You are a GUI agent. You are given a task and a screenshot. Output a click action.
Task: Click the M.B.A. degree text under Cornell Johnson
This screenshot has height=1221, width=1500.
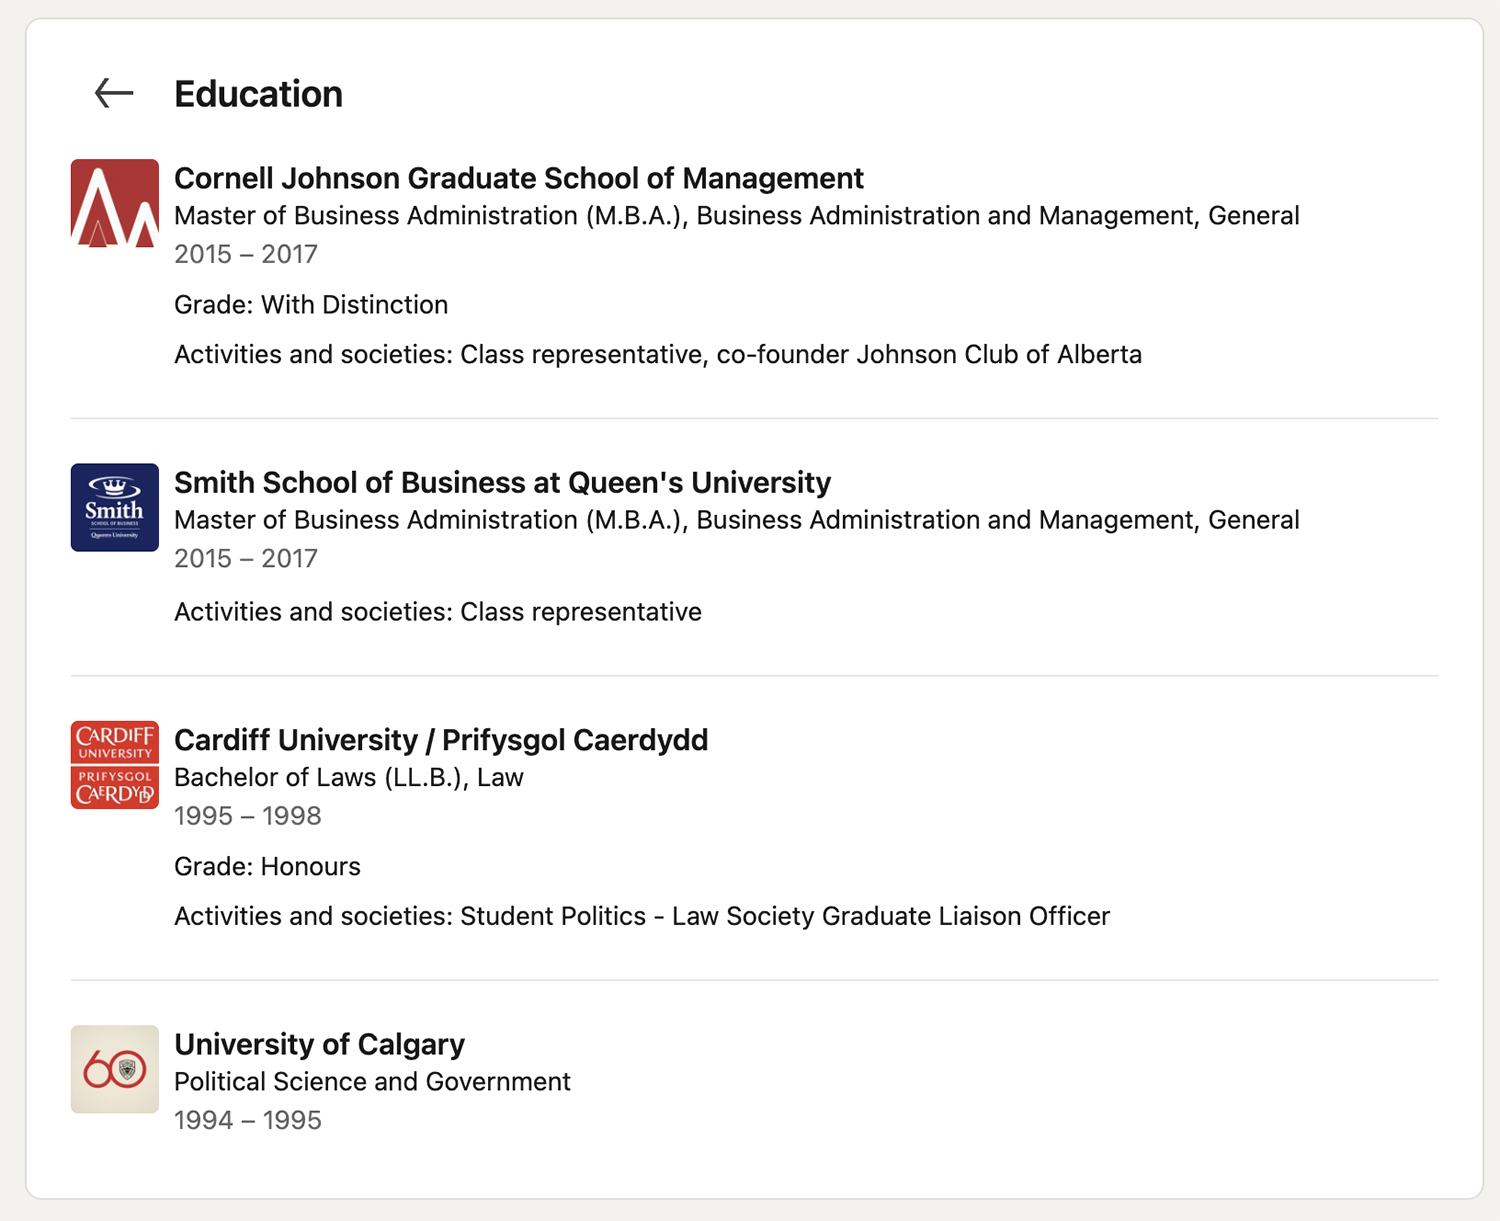point(736,215)
